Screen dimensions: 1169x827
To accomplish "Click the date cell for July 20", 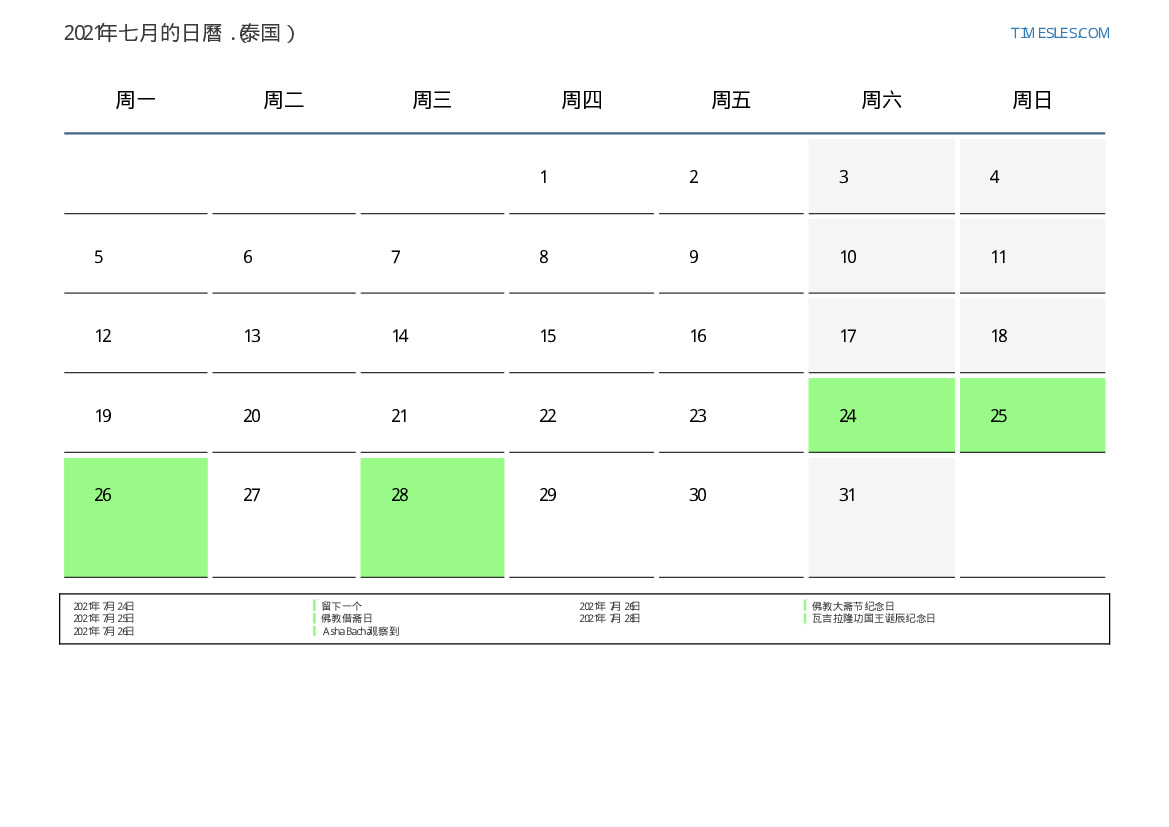I will (283, 416).
